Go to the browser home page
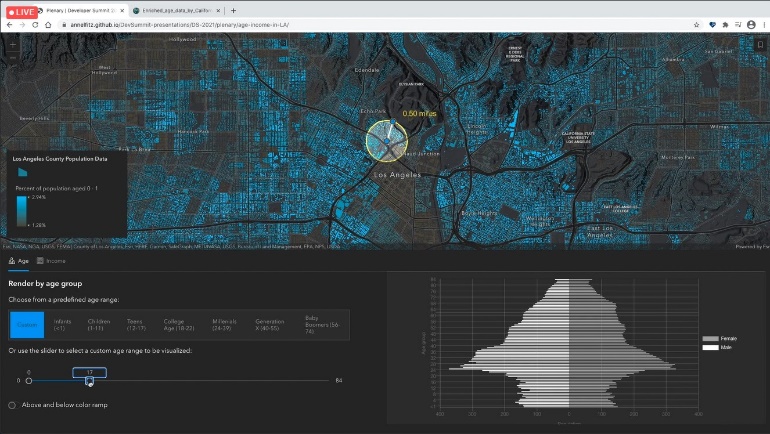The height and width of the screenshot is (434, 770). pos(48,25)
